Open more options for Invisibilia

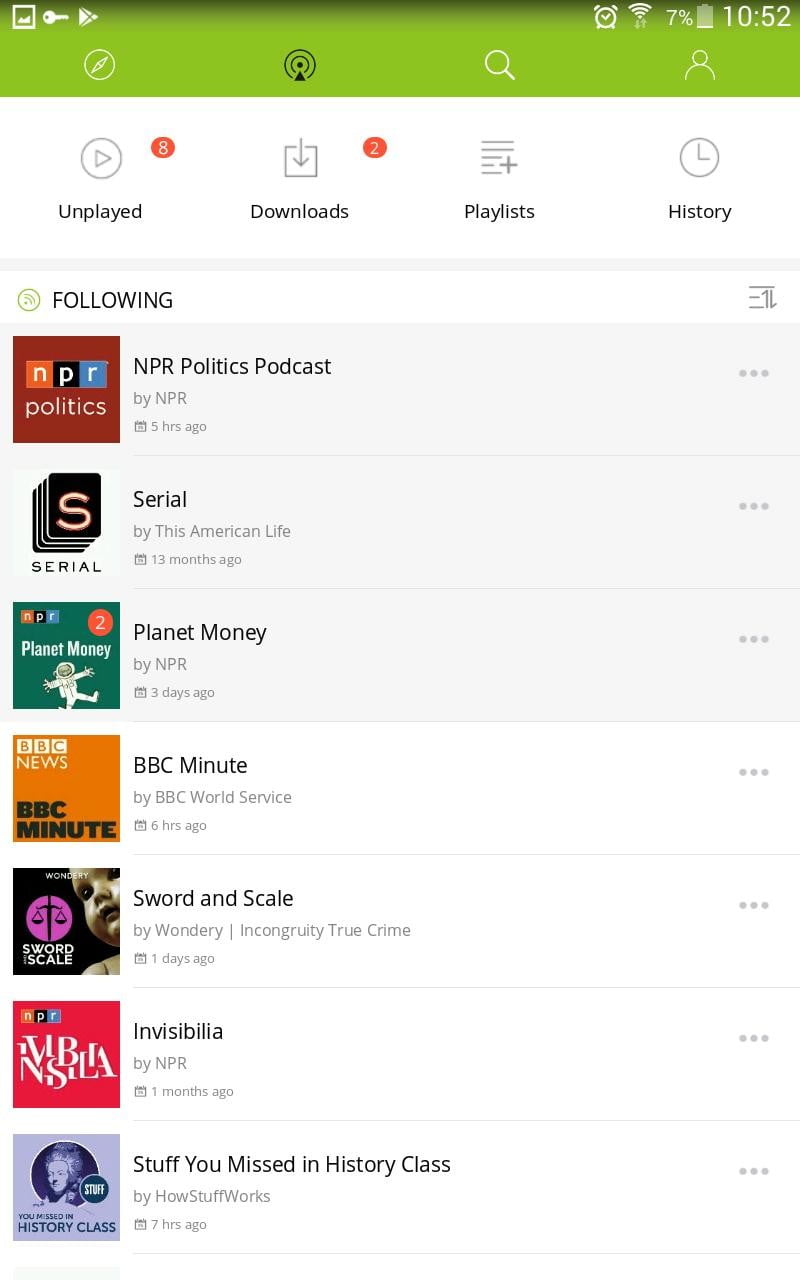pyautogui.click(x=753, y=1038)
